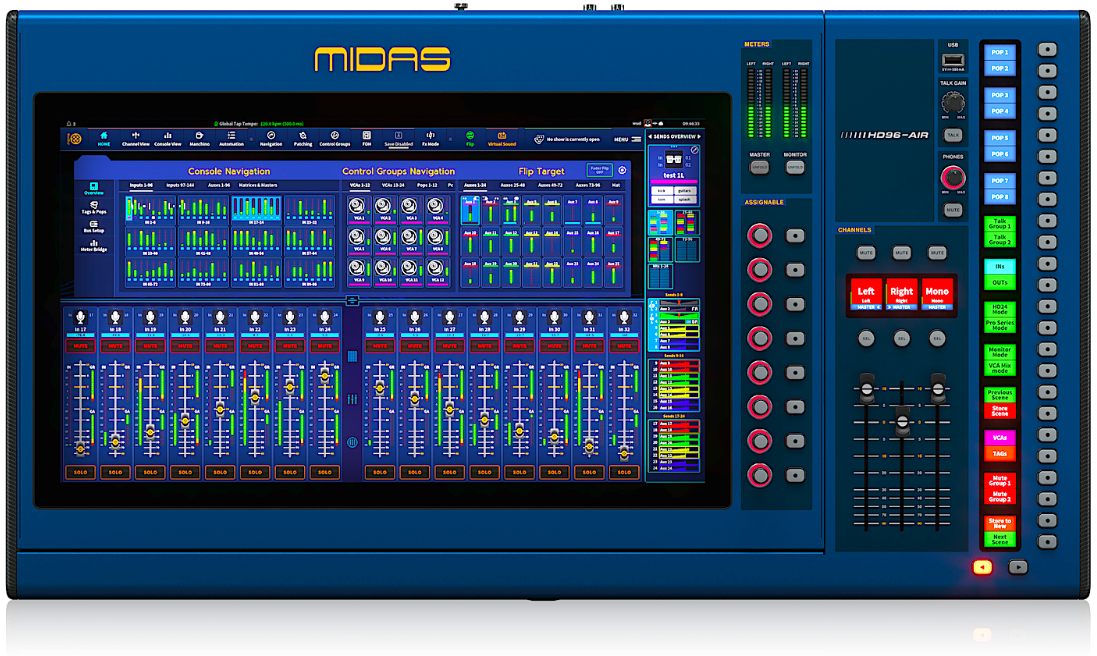Collapse the Sends Overview panel
Screen dimensions: 1097x656
649,137
